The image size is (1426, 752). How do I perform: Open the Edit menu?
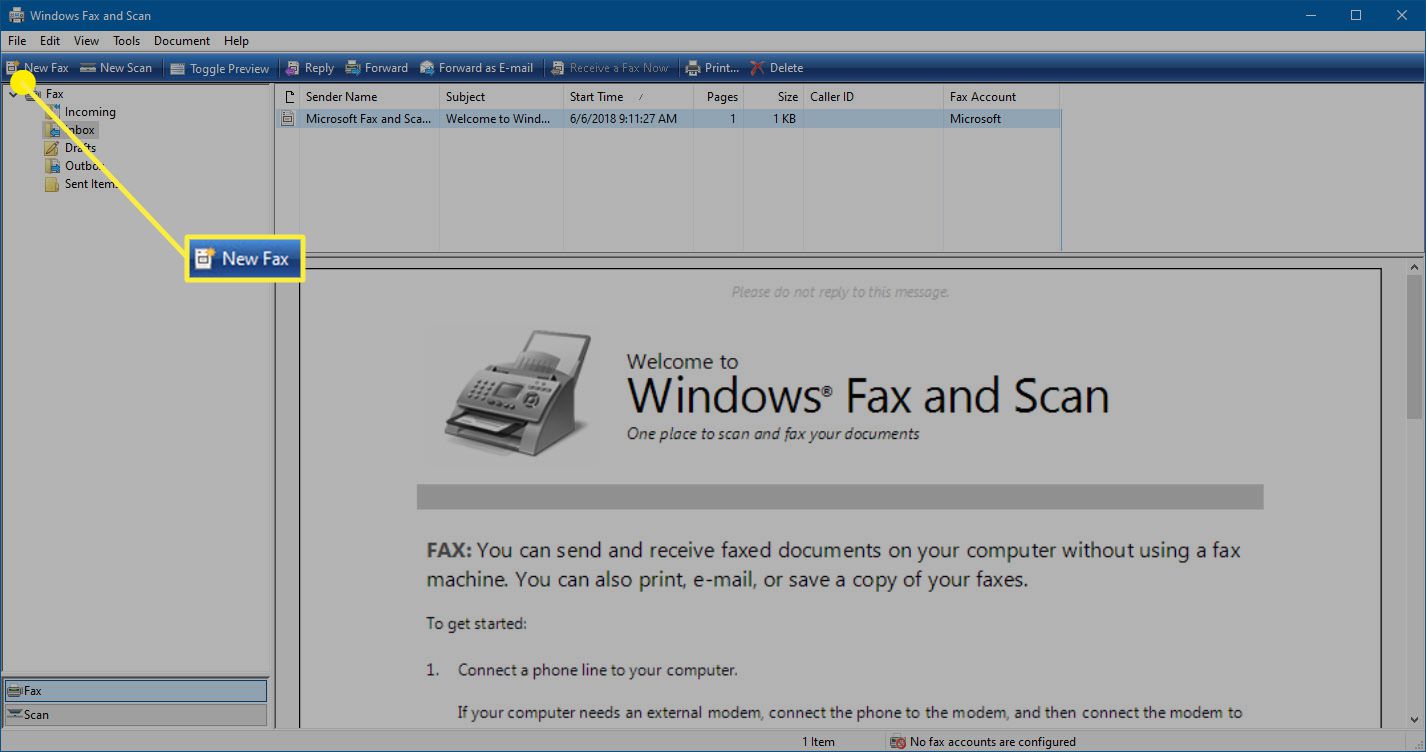(x=50, y=41)
